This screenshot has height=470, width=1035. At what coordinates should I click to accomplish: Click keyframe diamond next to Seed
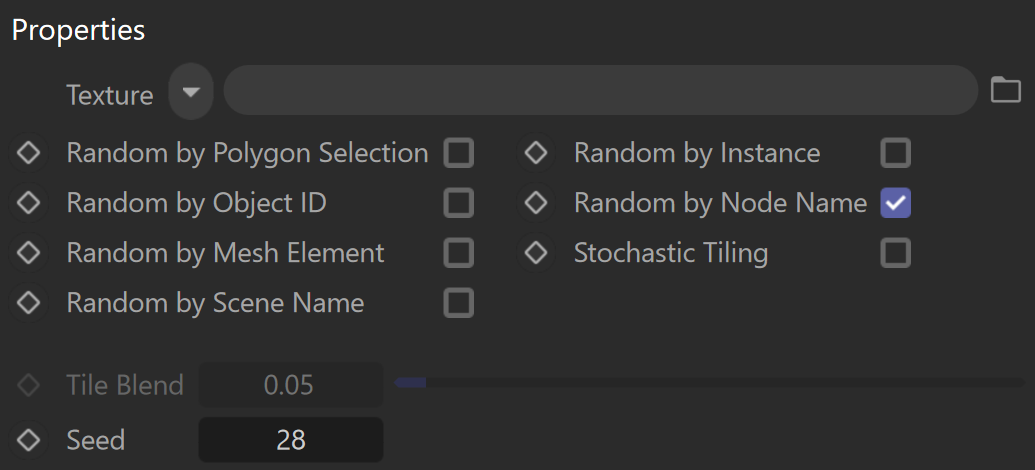28,440
